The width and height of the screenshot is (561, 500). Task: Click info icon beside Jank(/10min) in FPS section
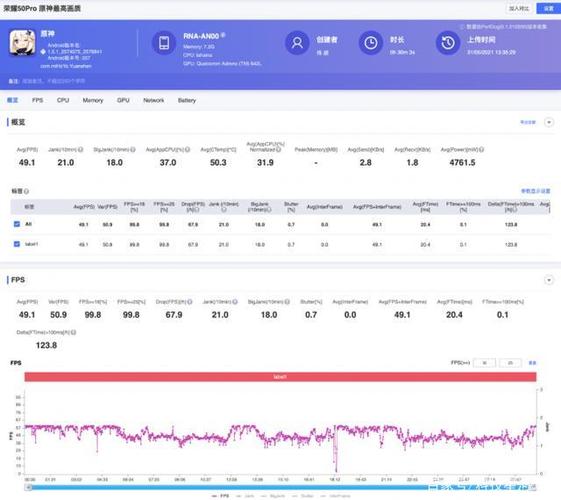pos(235,302)
